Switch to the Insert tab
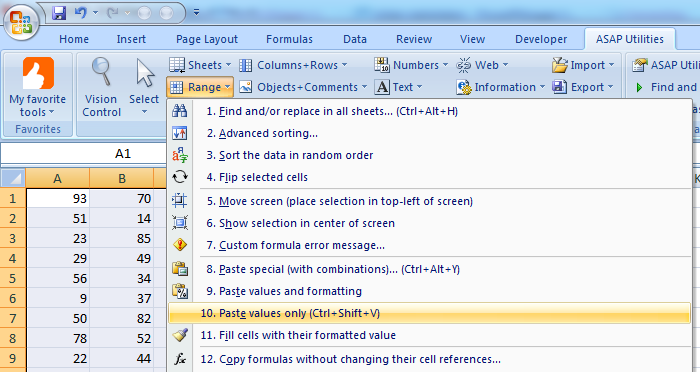700x372 pixels. click(131, 39)
